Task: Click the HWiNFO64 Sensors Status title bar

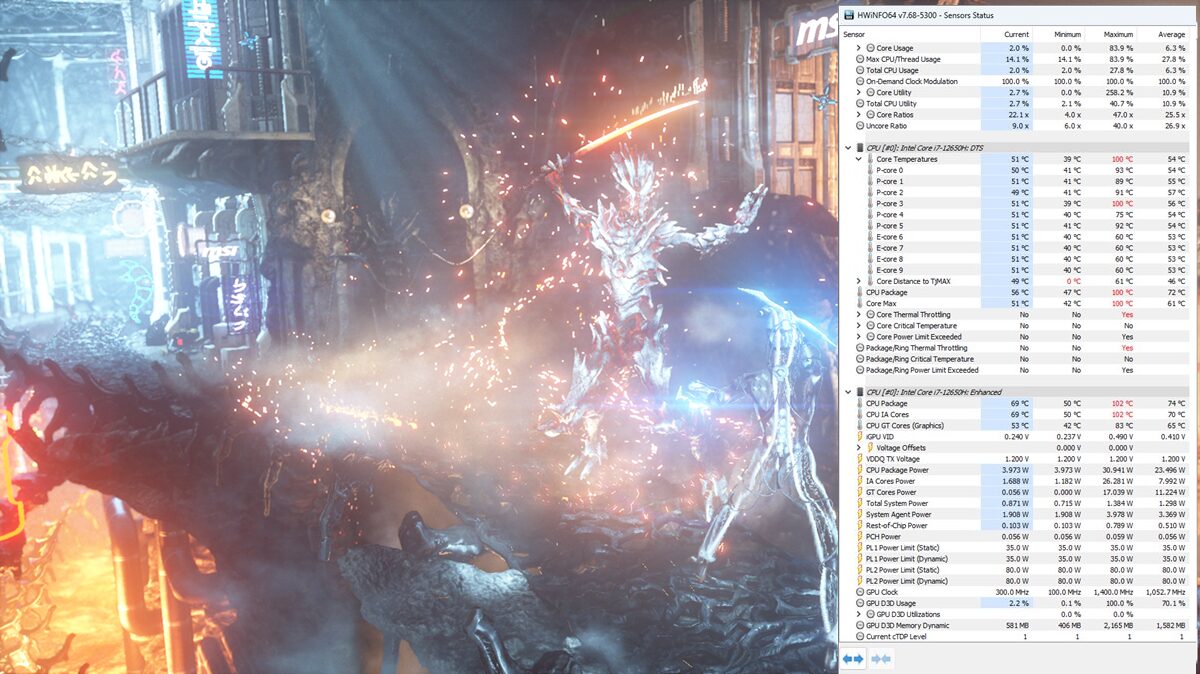Action: coord(1019,16)
